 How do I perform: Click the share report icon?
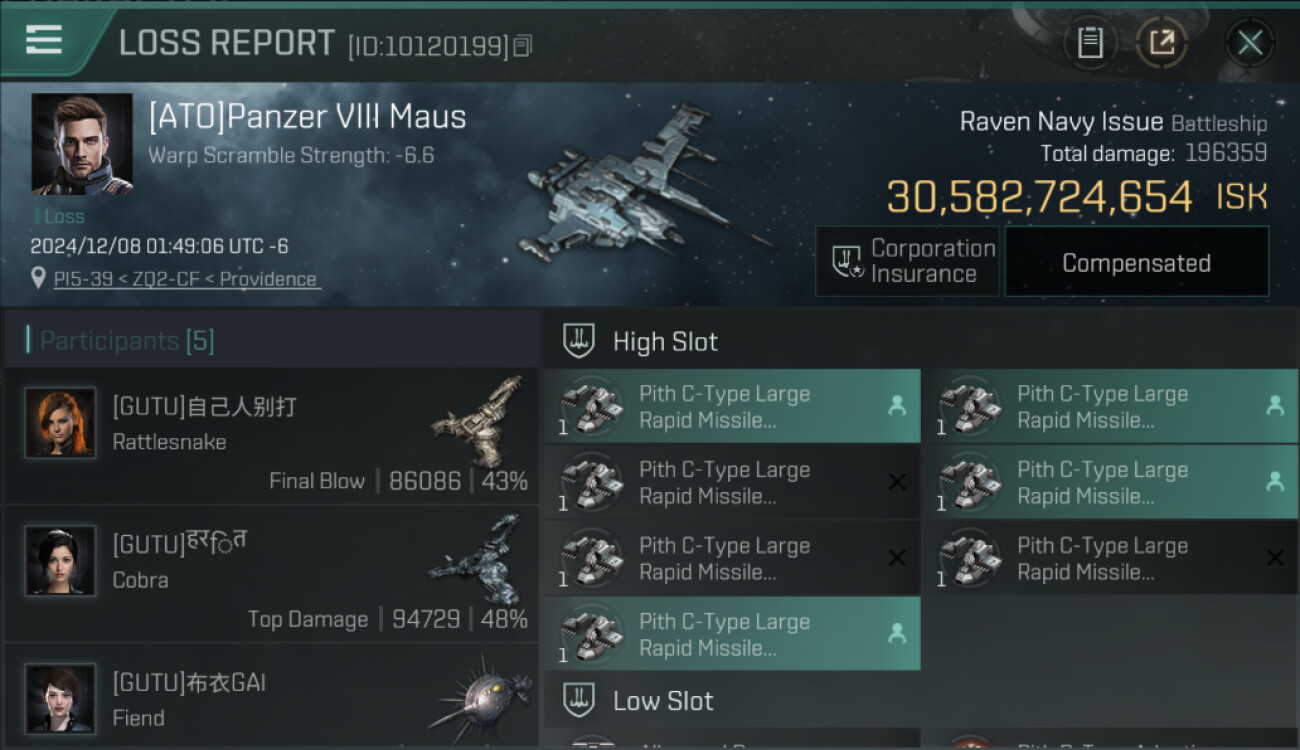pyautogui.click(x=1161, y=43)
